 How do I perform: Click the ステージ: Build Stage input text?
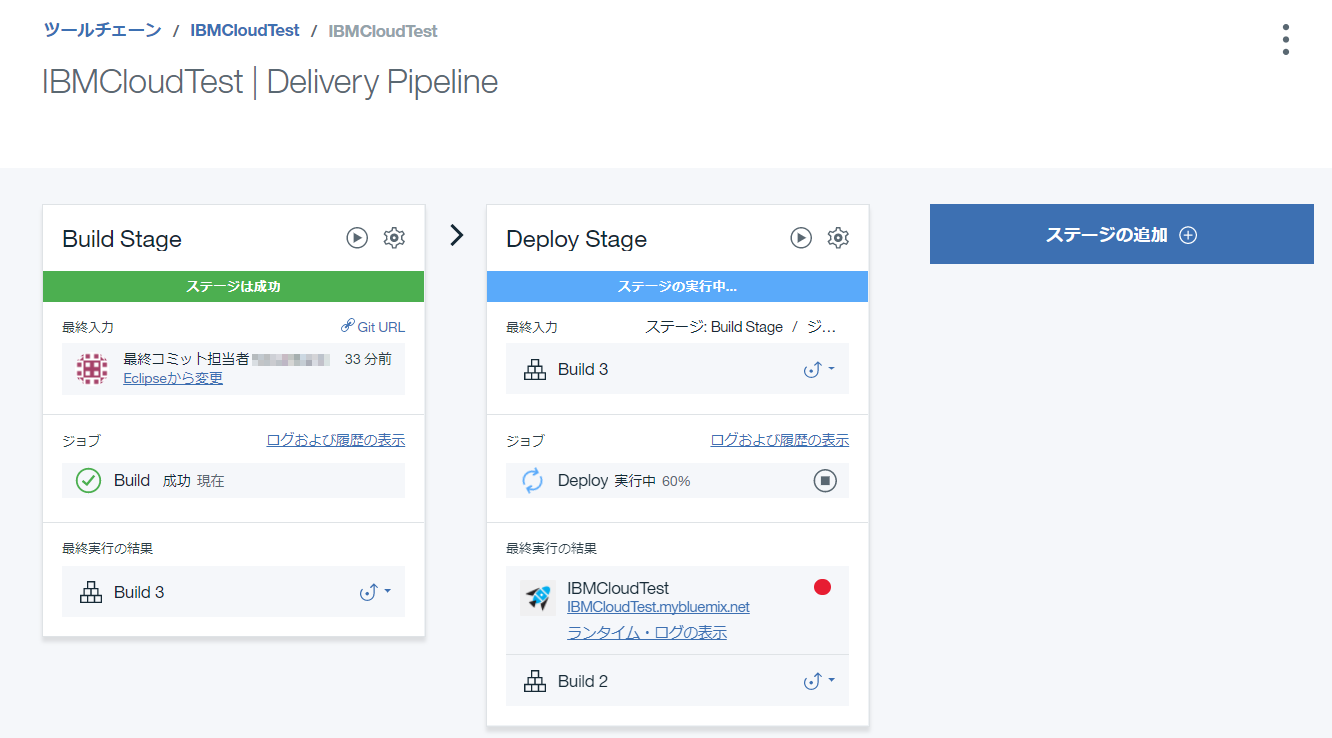741,327
